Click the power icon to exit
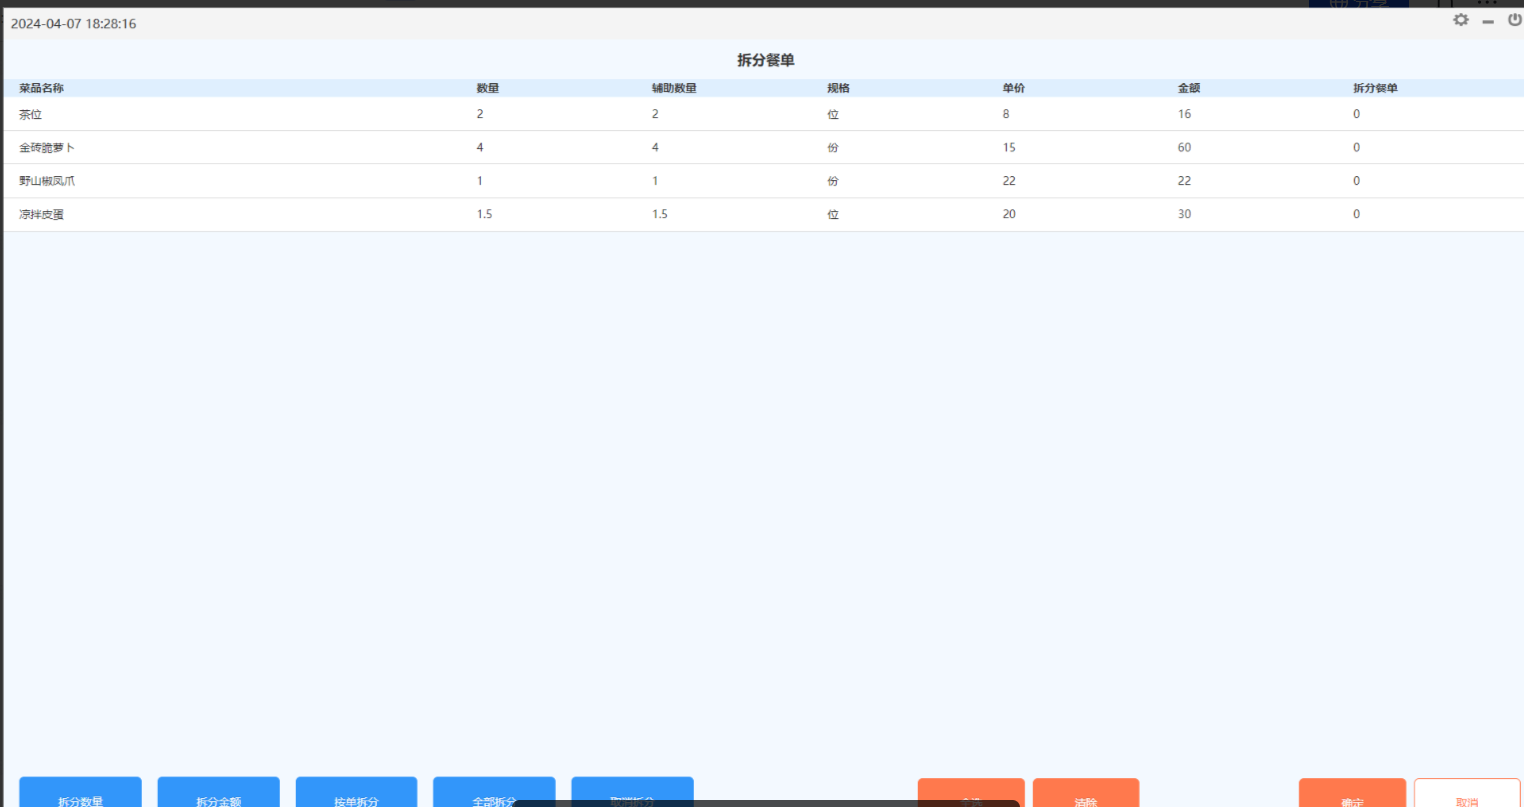 coord(1515,20)
